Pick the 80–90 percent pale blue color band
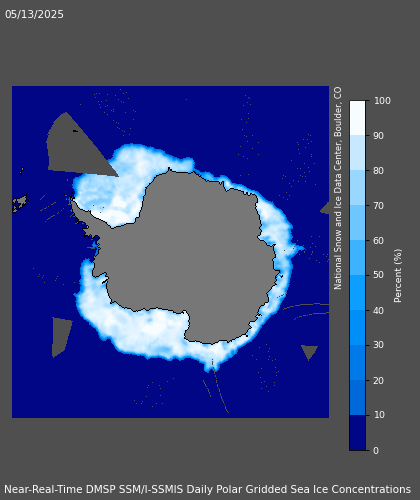This screenshot has width=420, height=500. (x=358, y=153)
